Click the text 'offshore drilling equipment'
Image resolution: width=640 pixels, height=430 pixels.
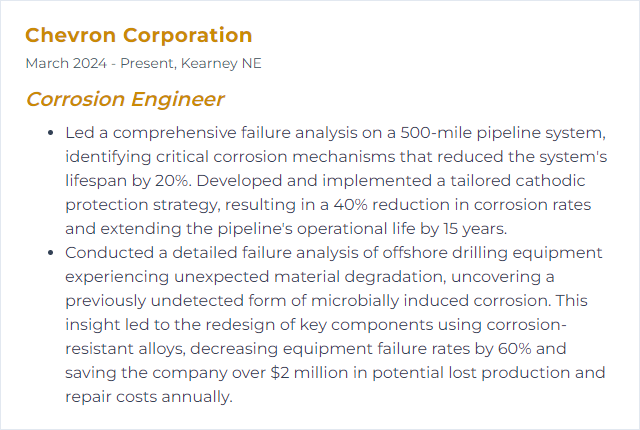(492, 253)
